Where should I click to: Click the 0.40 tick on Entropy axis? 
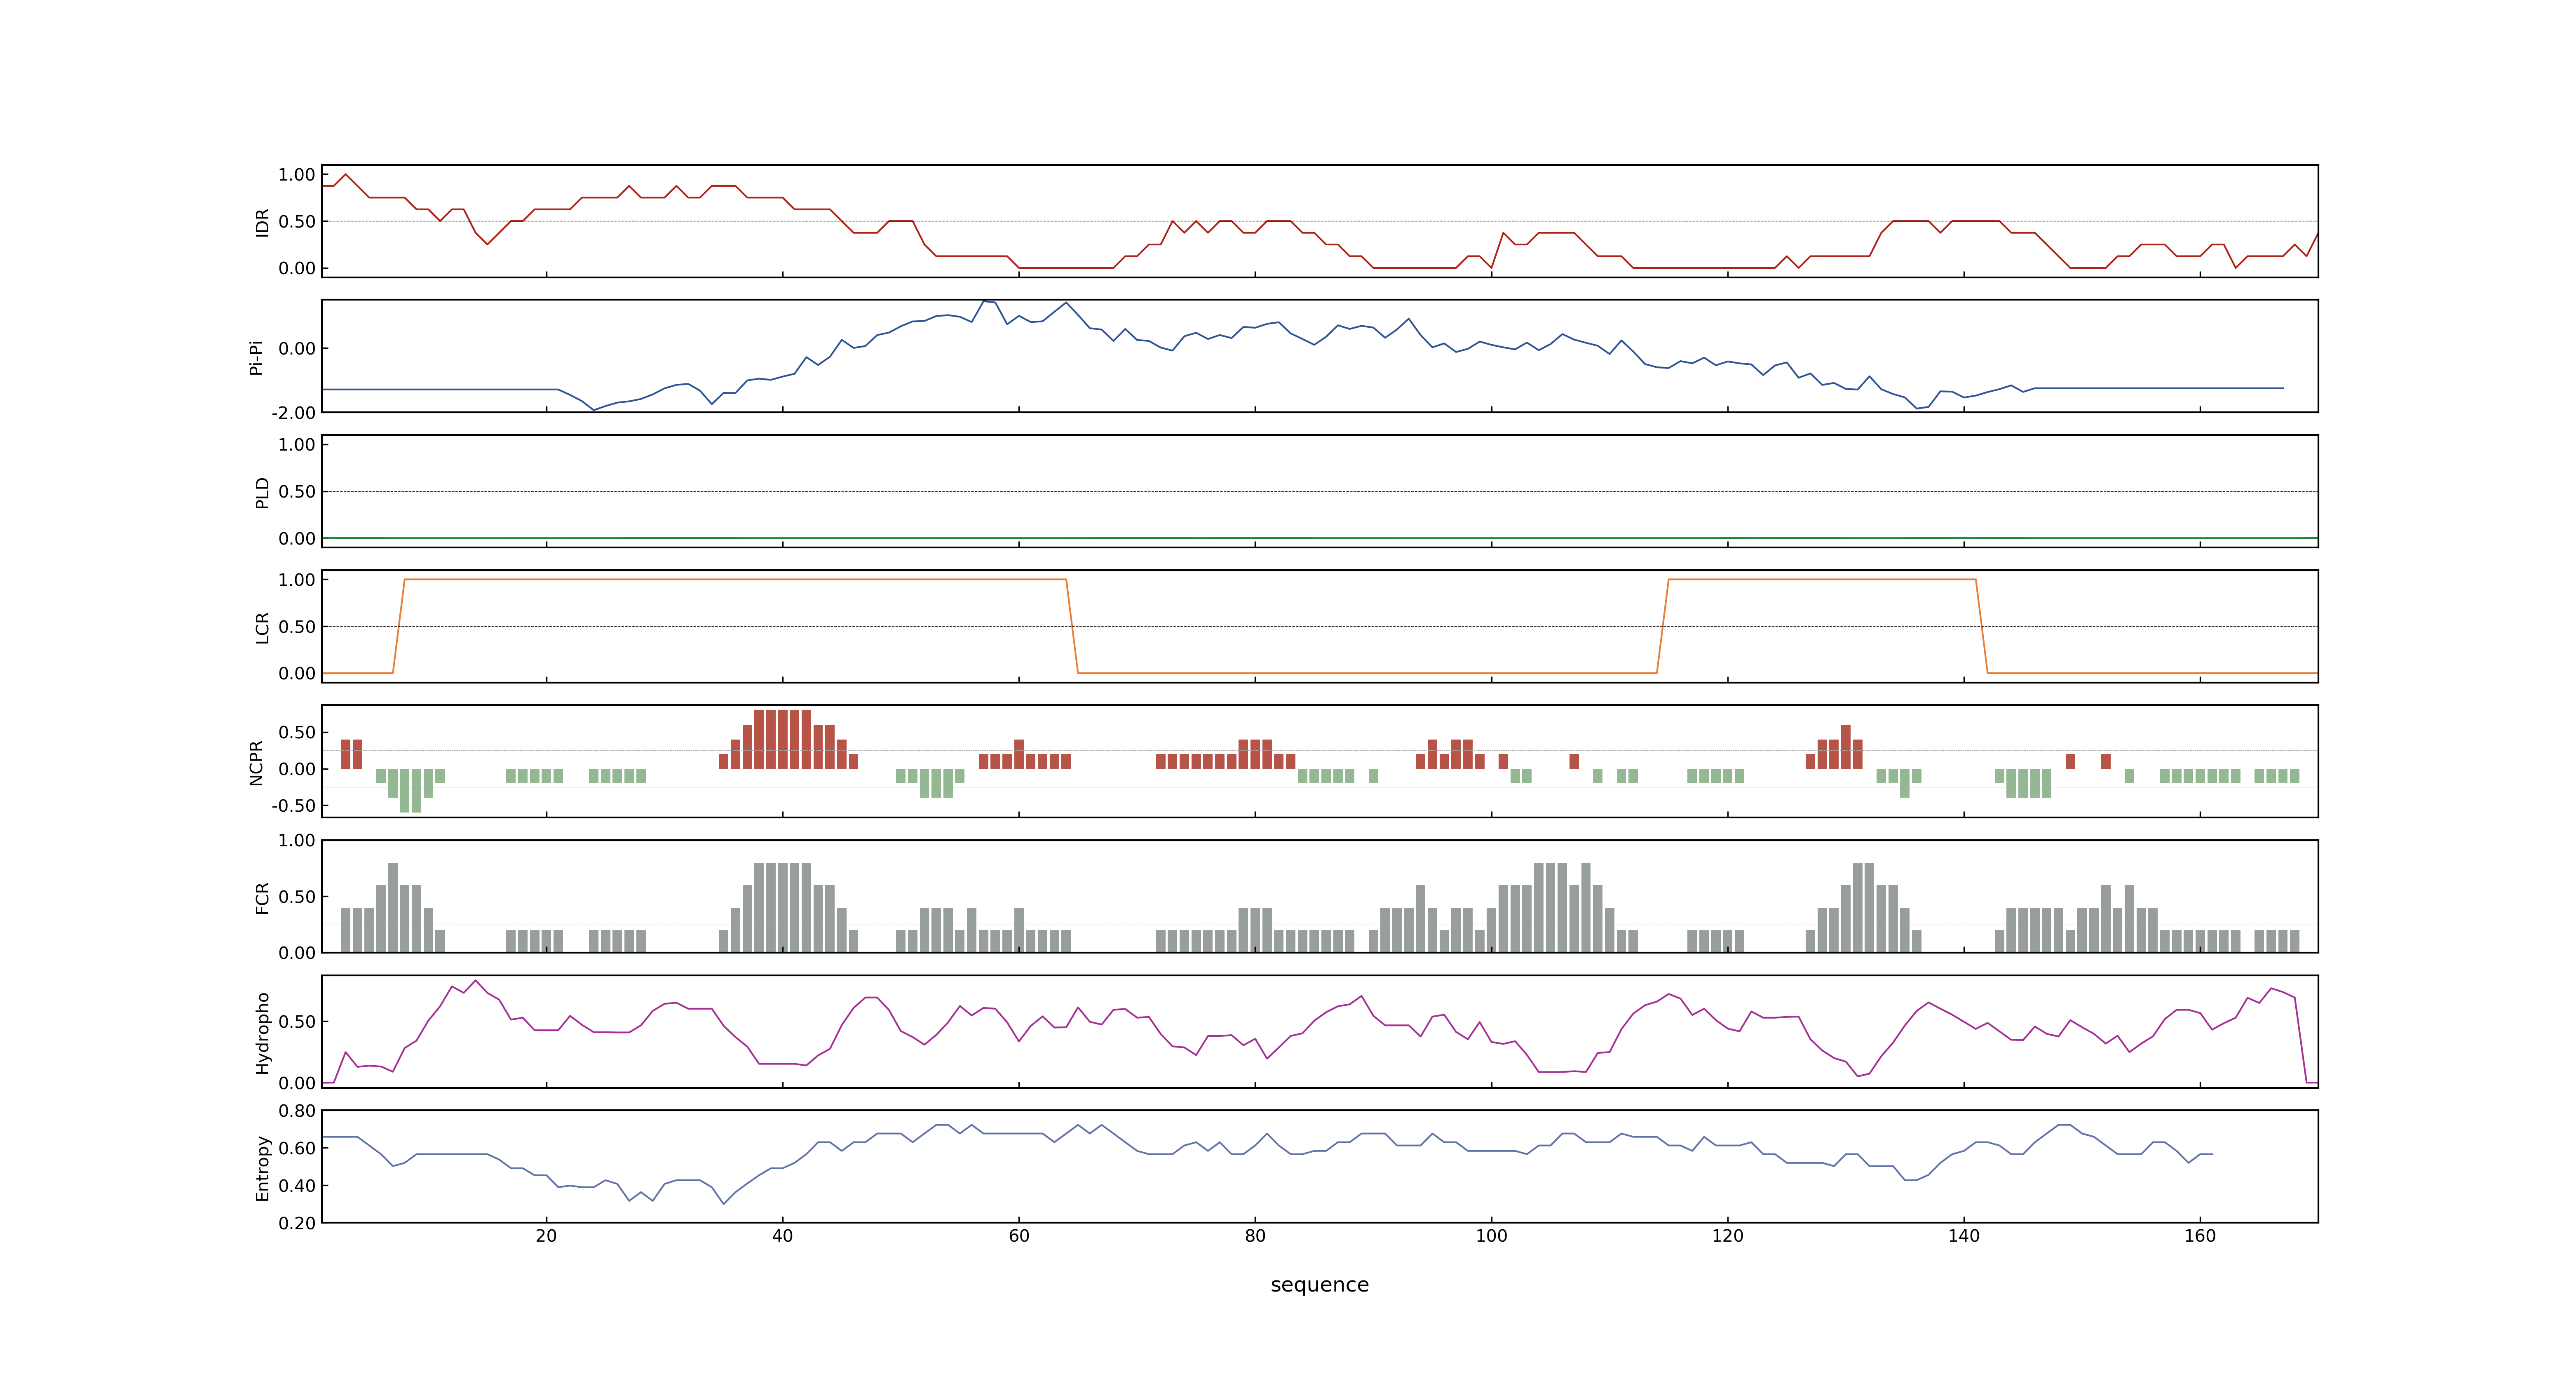click(x=297, y=1186)
